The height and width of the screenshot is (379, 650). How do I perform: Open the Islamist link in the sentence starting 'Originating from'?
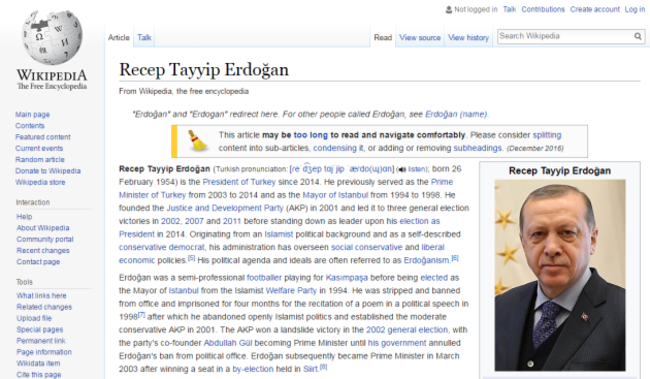pyautogui.click(x=279, y=234)
